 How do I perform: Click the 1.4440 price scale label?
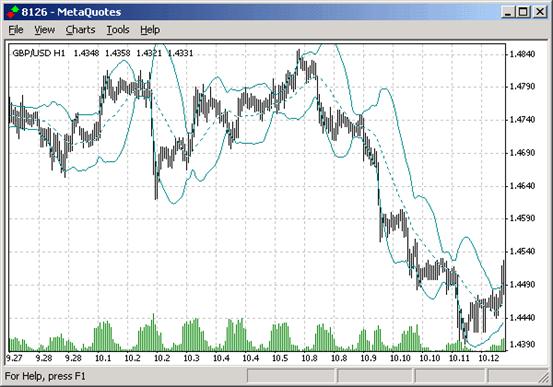click(x=522, y=318)
